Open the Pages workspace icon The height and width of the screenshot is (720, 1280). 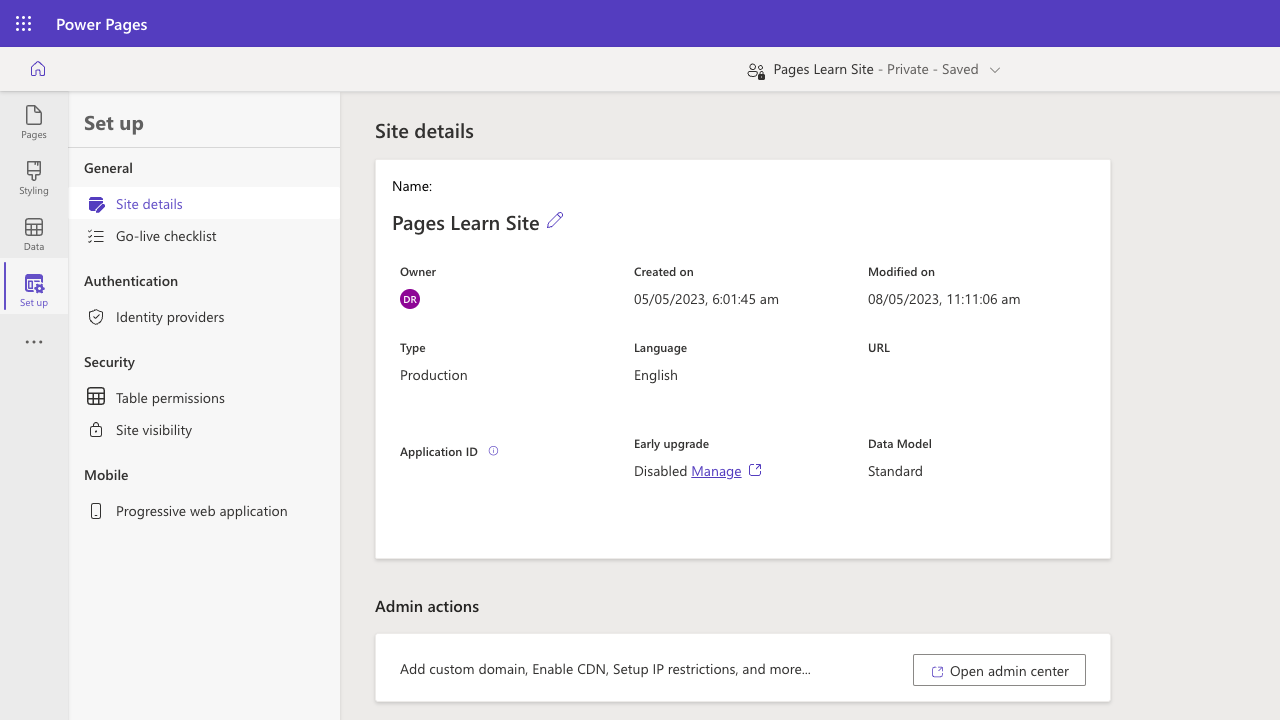click(x=33, y=122)
